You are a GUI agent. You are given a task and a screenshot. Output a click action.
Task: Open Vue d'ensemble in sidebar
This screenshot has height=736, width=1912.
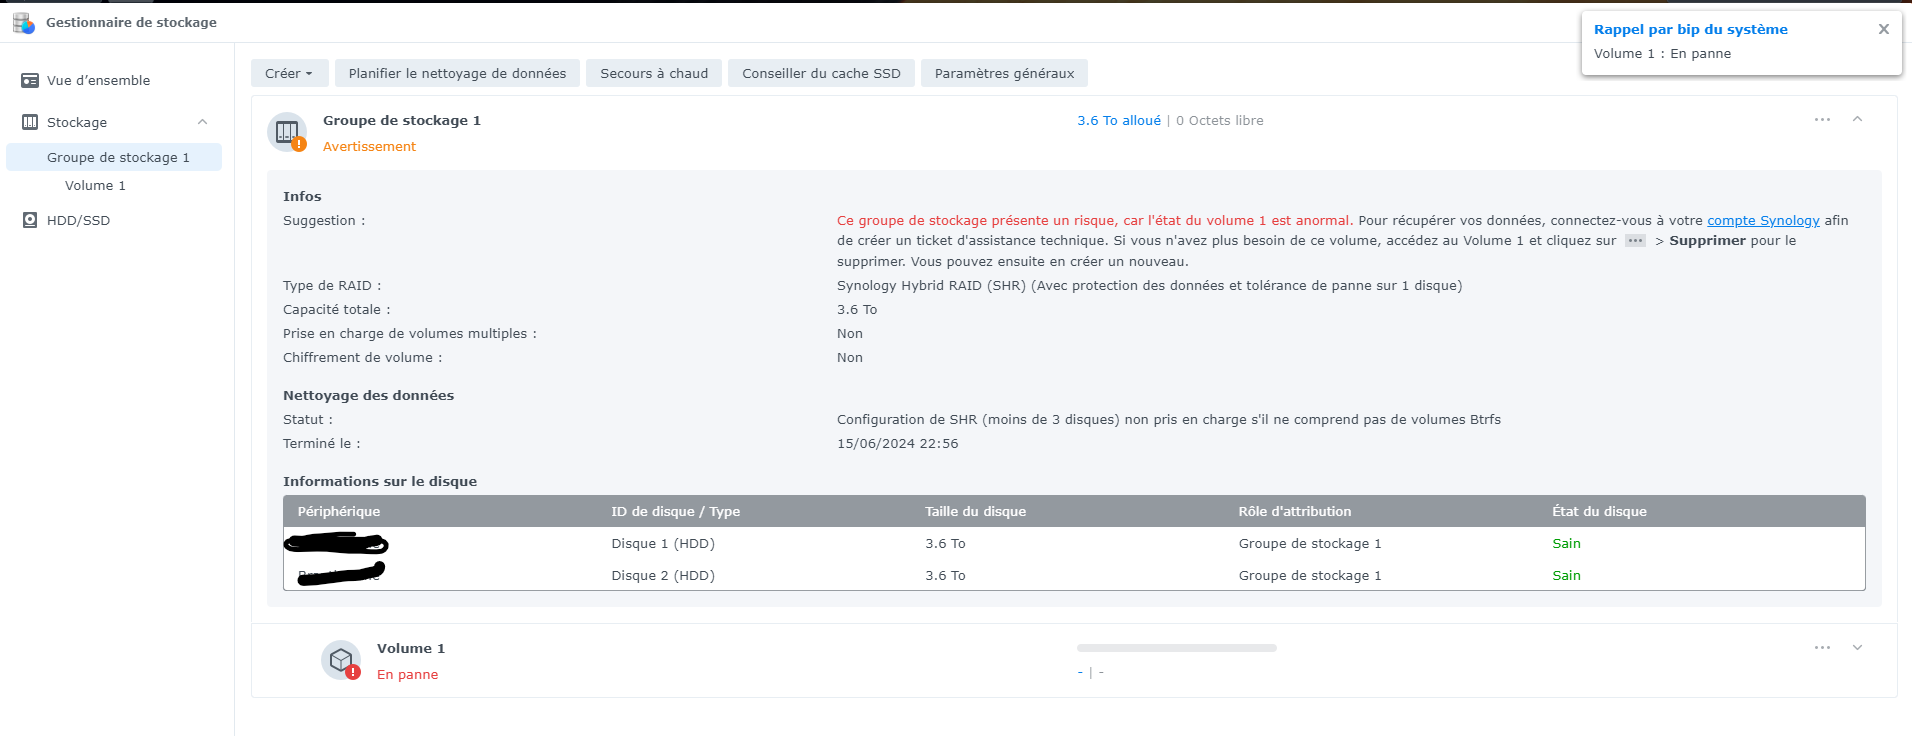click(x=98, y=80)
